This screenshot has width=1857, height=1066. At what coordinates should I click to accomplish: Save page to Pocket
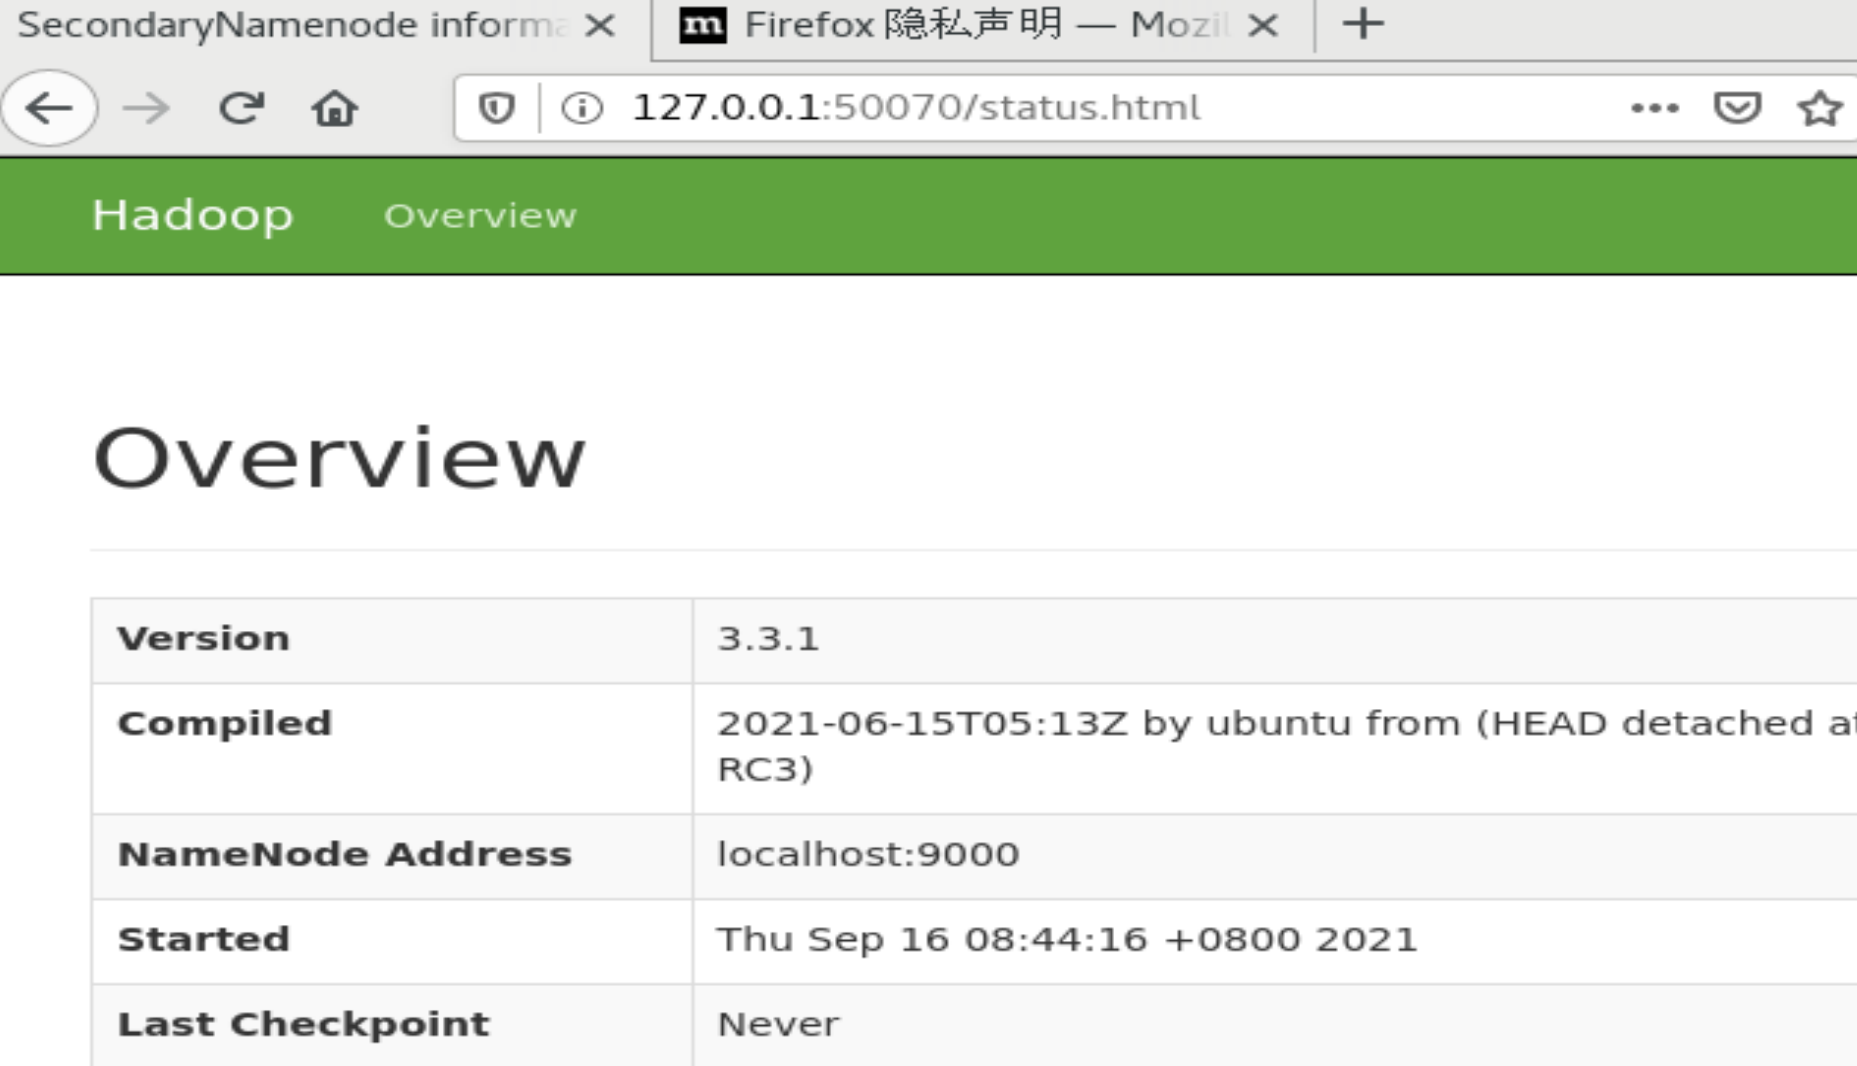coord(1737,108)
